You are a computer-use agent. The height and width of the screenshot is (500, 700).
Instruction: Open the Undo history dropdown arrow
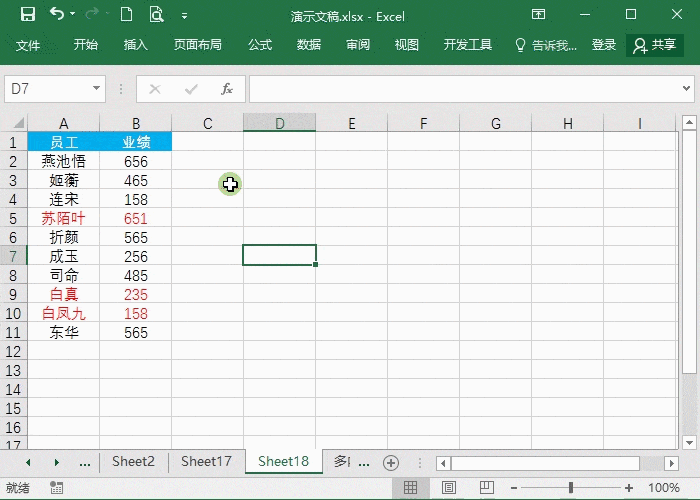[72, 14]
